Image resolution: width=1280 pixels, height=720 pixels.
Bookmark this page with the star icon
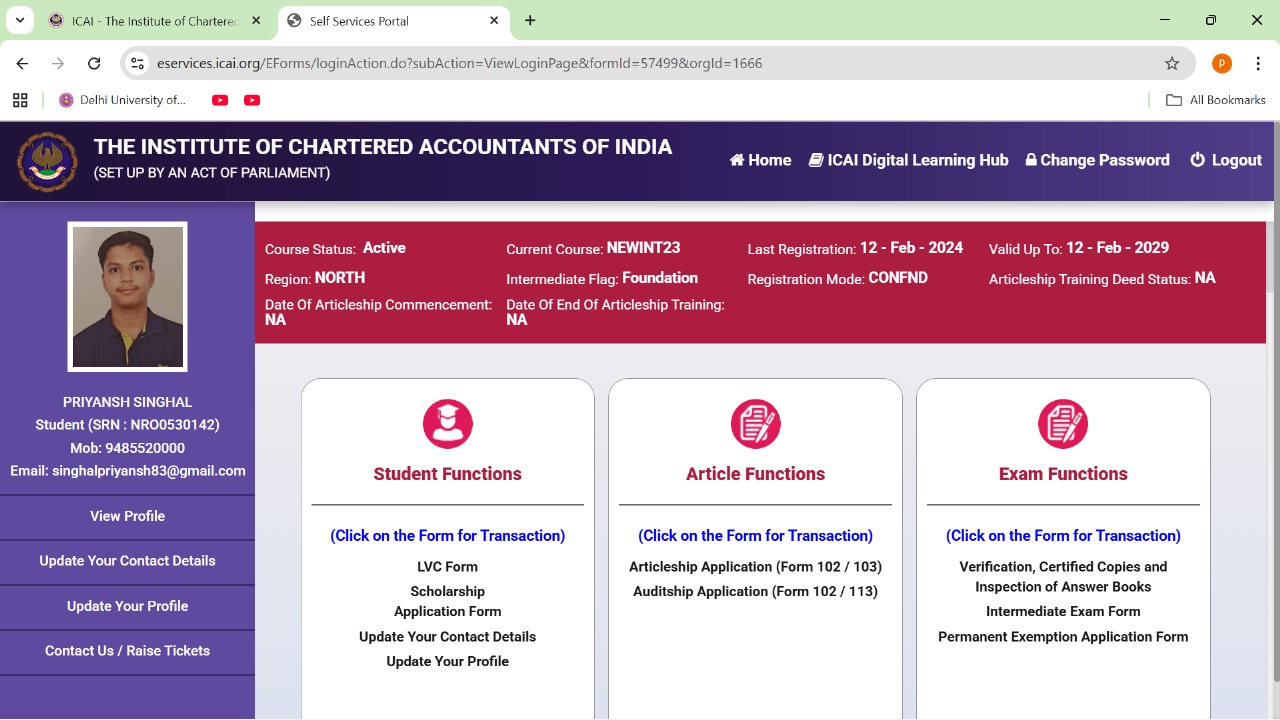tap(1172, 63)
